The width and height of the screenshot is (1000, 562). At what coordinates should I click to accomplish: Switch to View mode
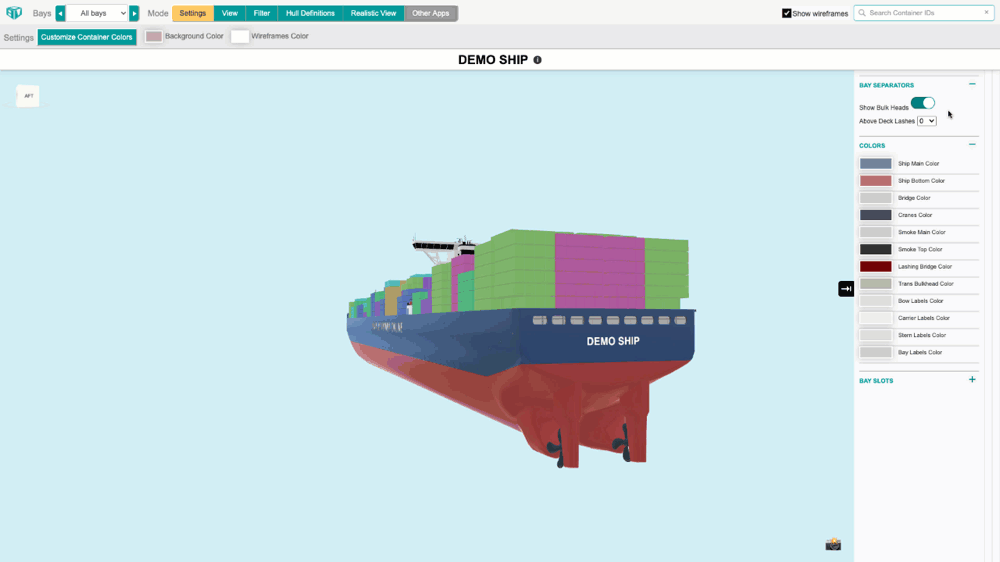[230, 13]
